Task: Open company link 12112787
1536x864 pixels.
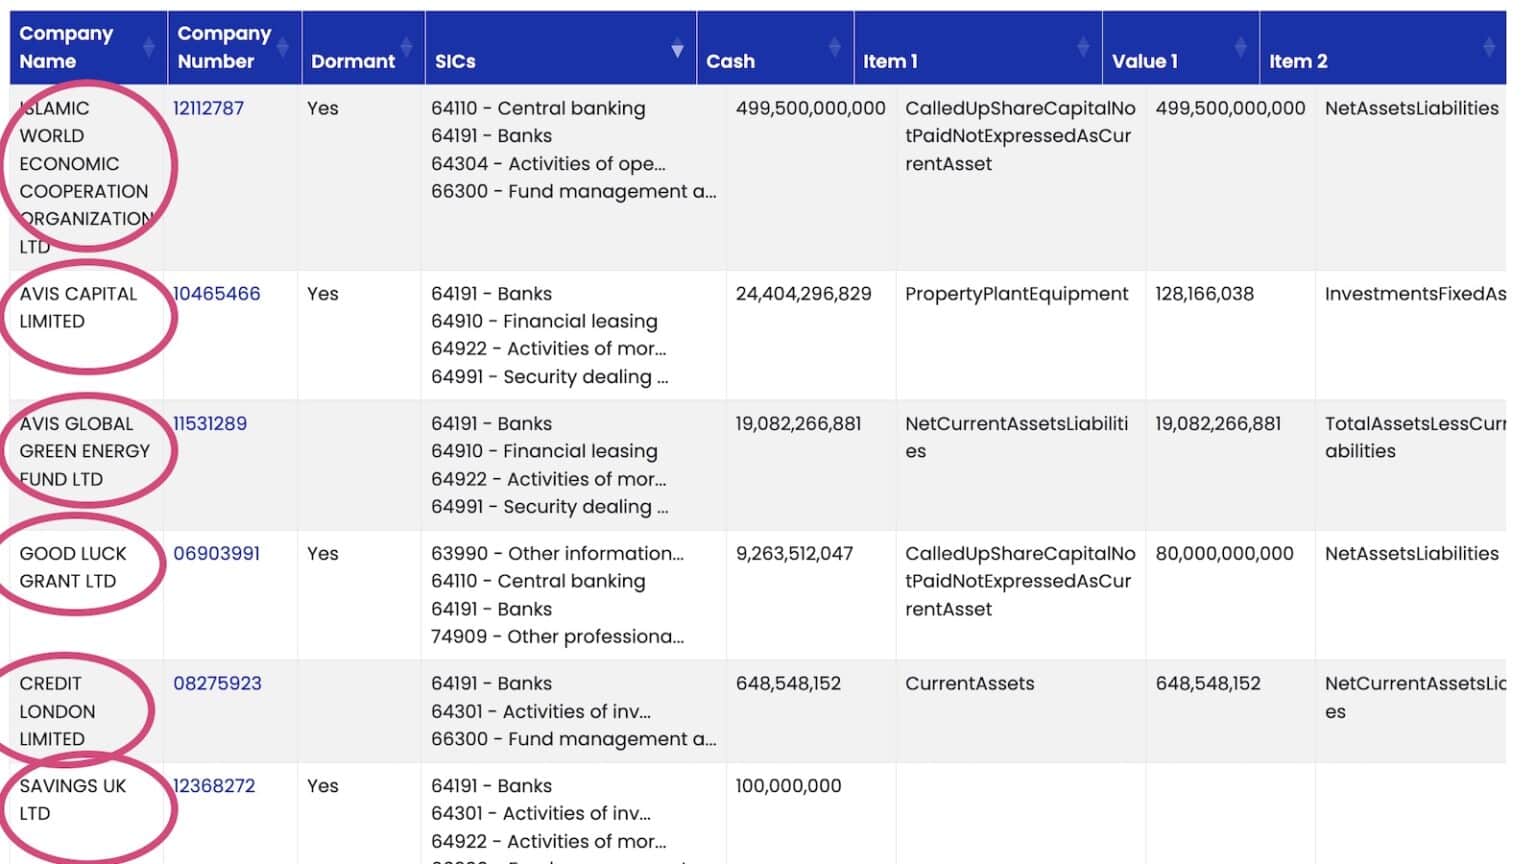Action: [208, 108]
